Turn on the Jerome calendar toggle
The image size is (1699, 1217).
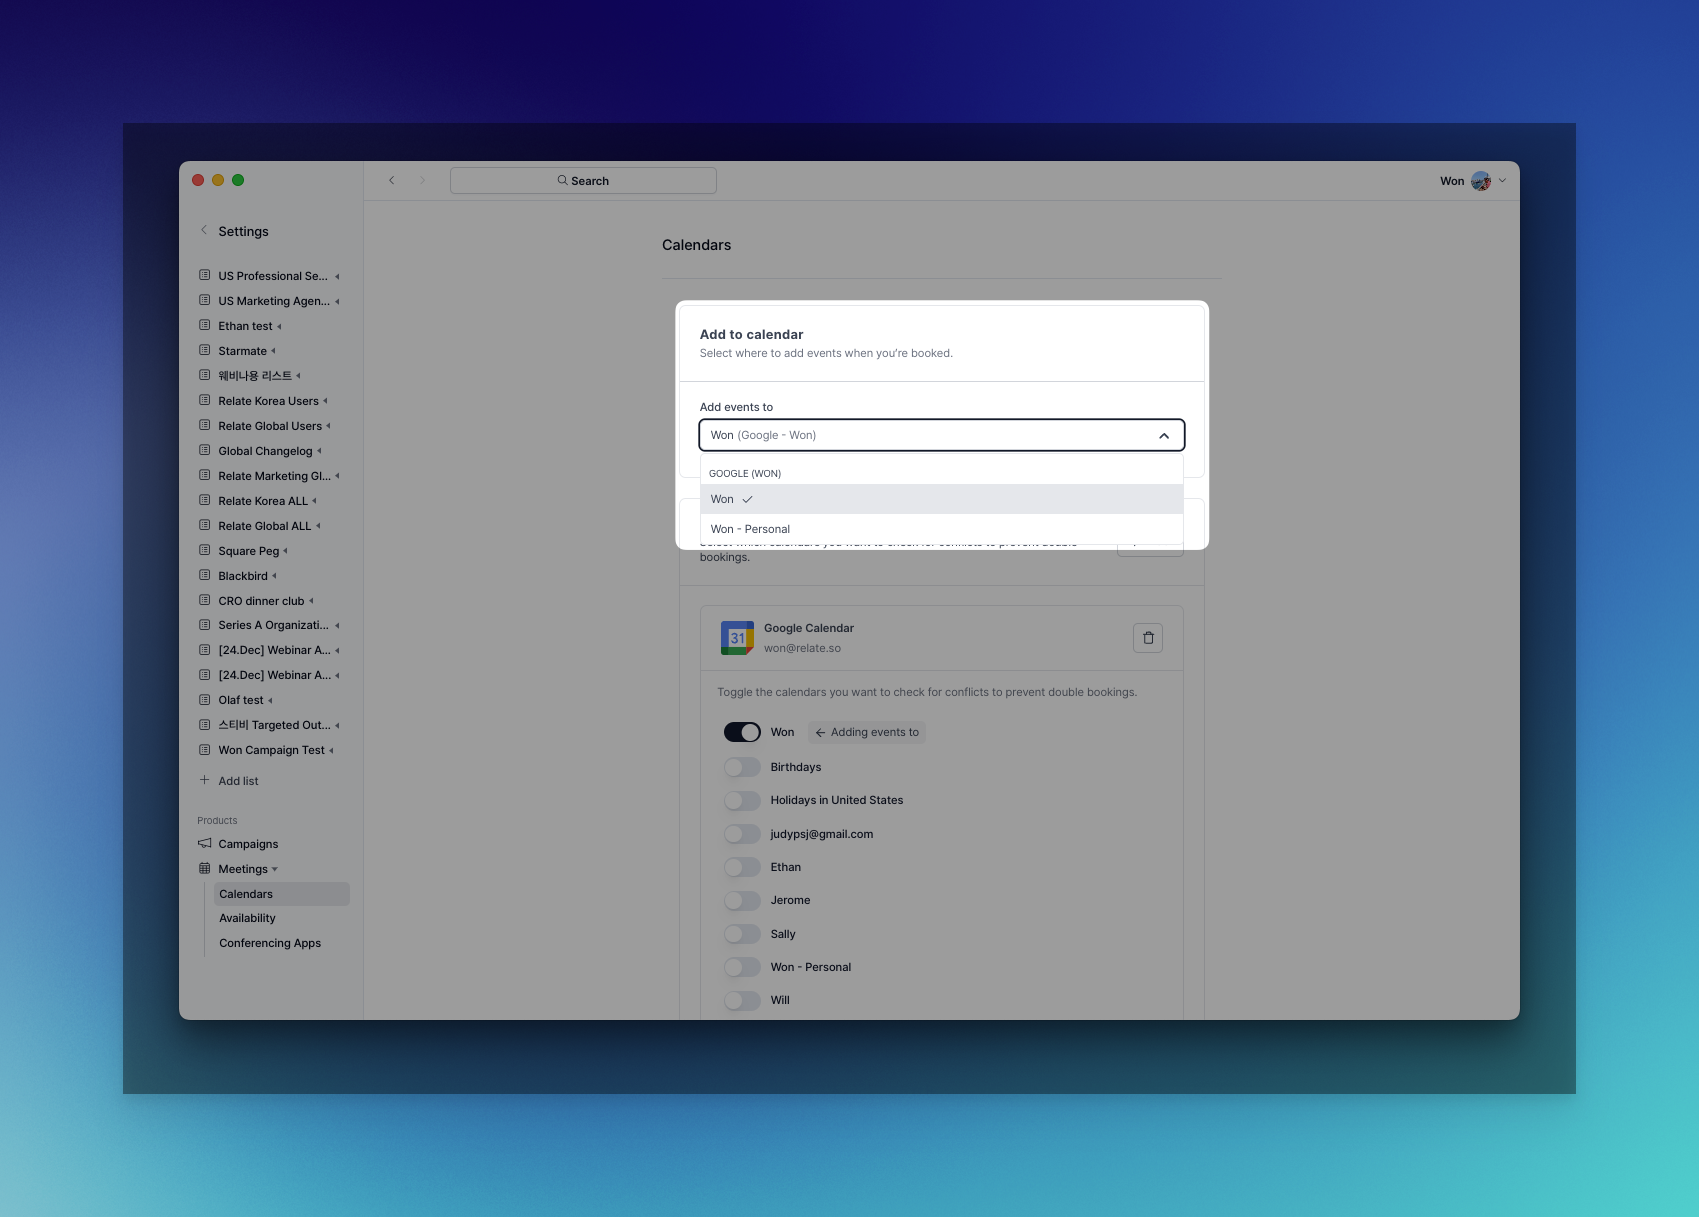(x=742, y=900)
